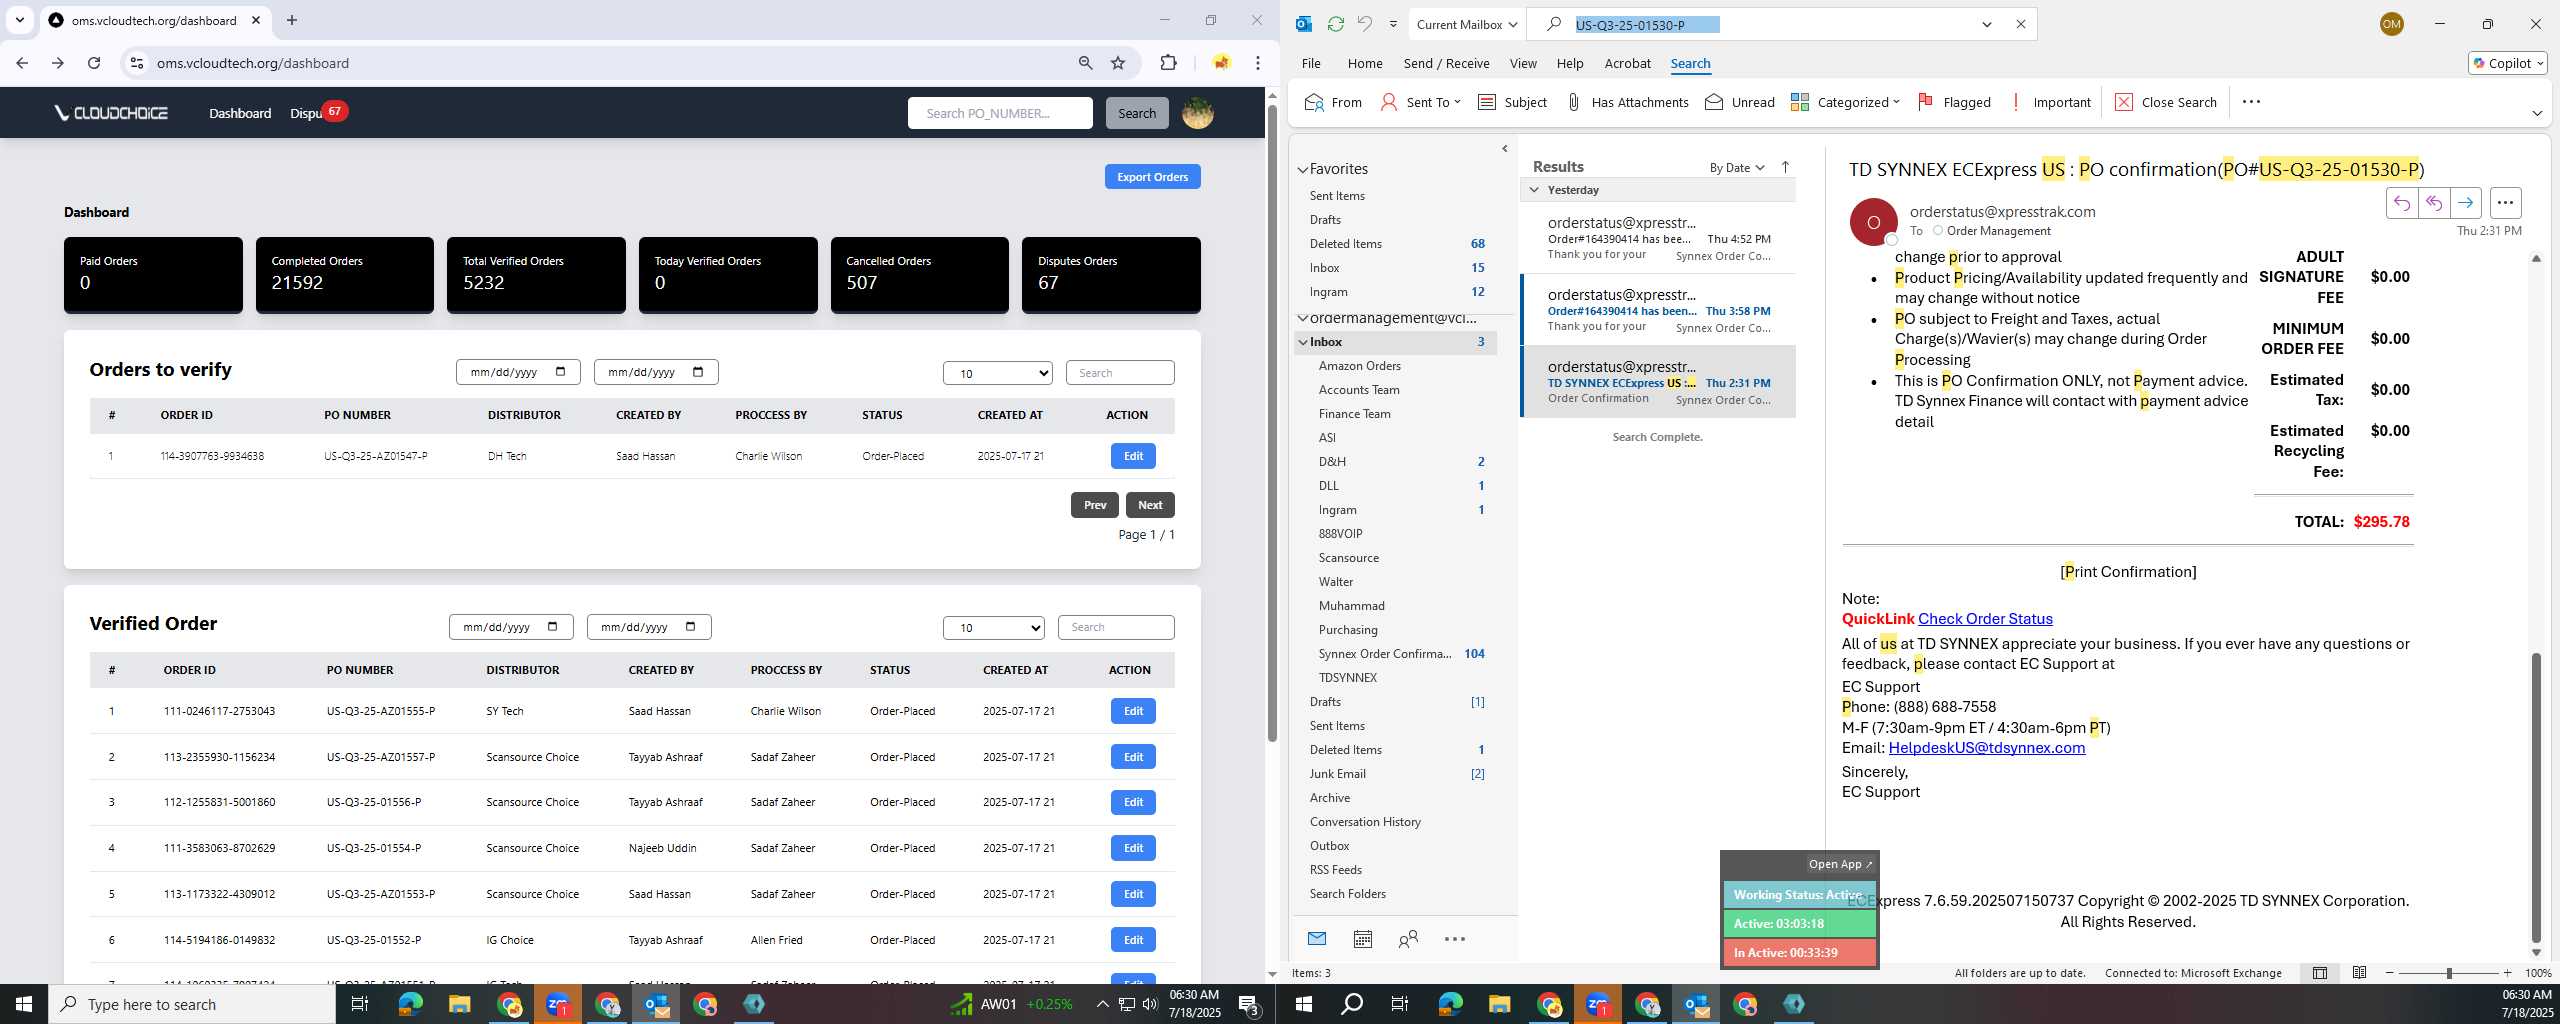Switch to the Home ribbon tab
Image resolution: width=2560 pixels, height=1024 pixels.
pos(1365,63)
